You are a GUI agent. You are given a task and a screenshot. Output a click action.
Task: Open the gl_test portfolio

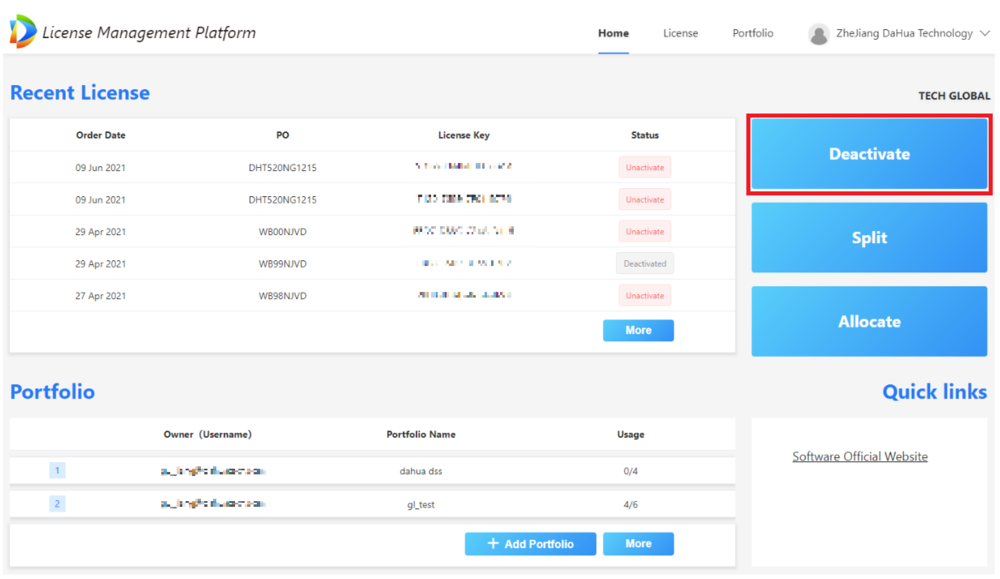(420, 504)
